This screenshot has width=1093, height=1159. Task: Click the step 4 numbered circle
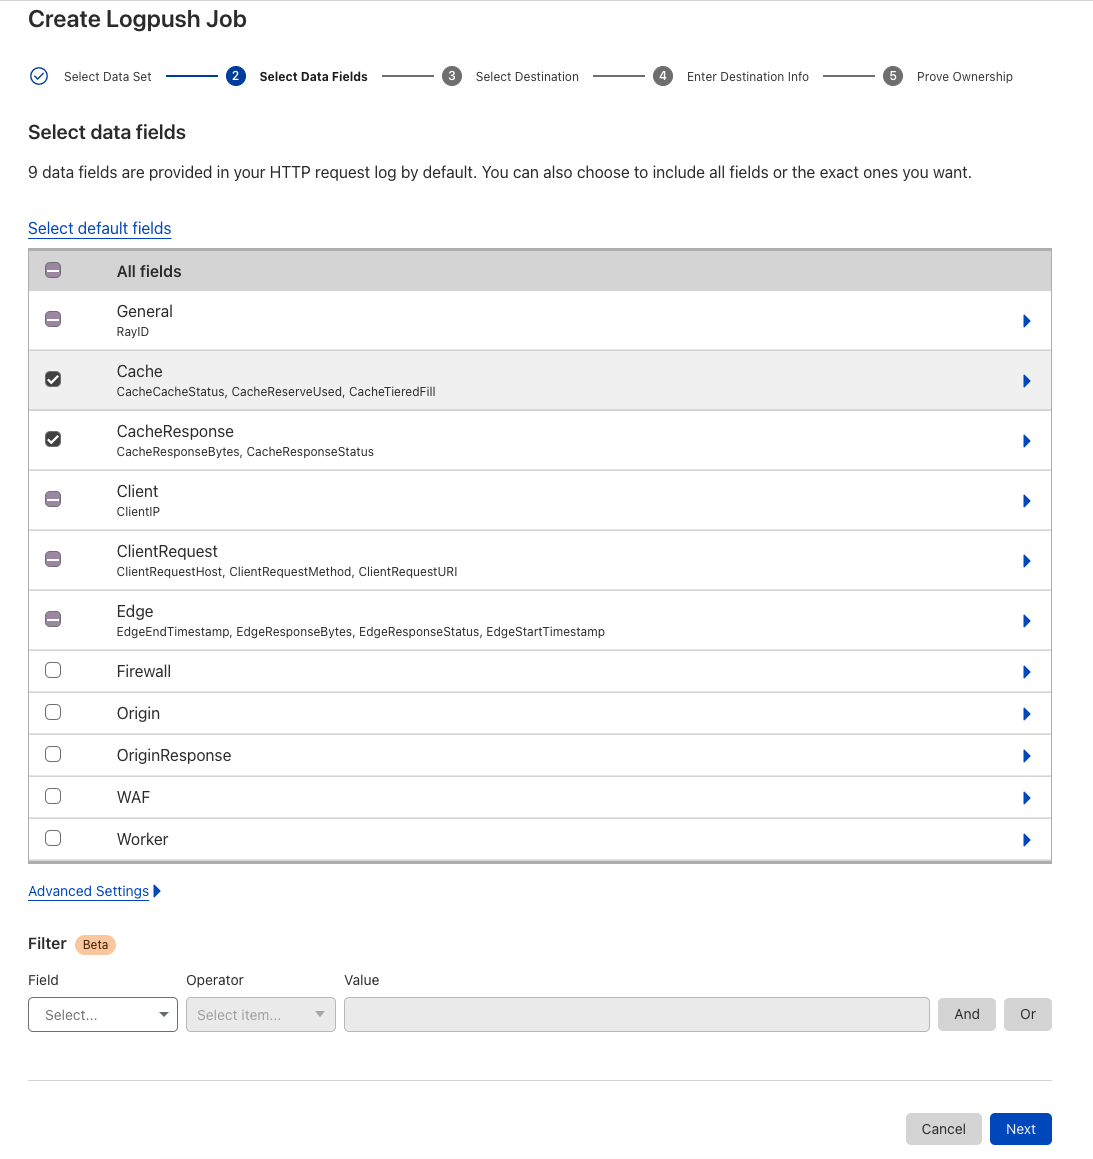coord(663,75)
